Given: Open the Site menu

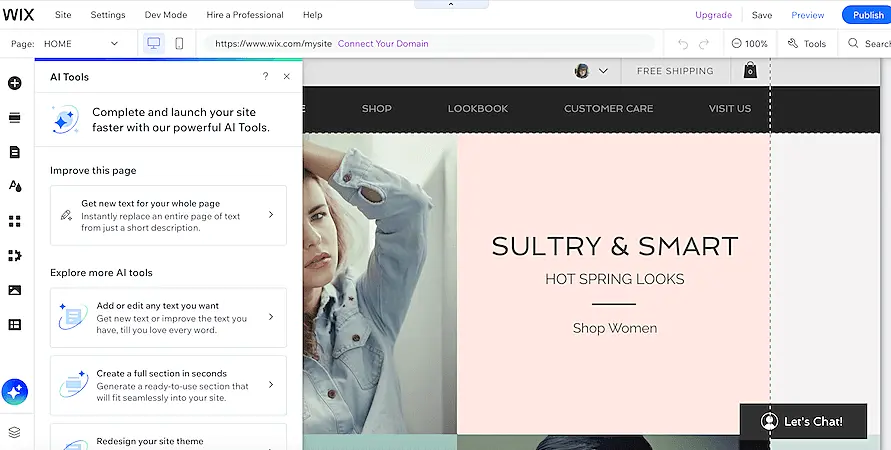Looking at the screenshot, I should [63, 15].
